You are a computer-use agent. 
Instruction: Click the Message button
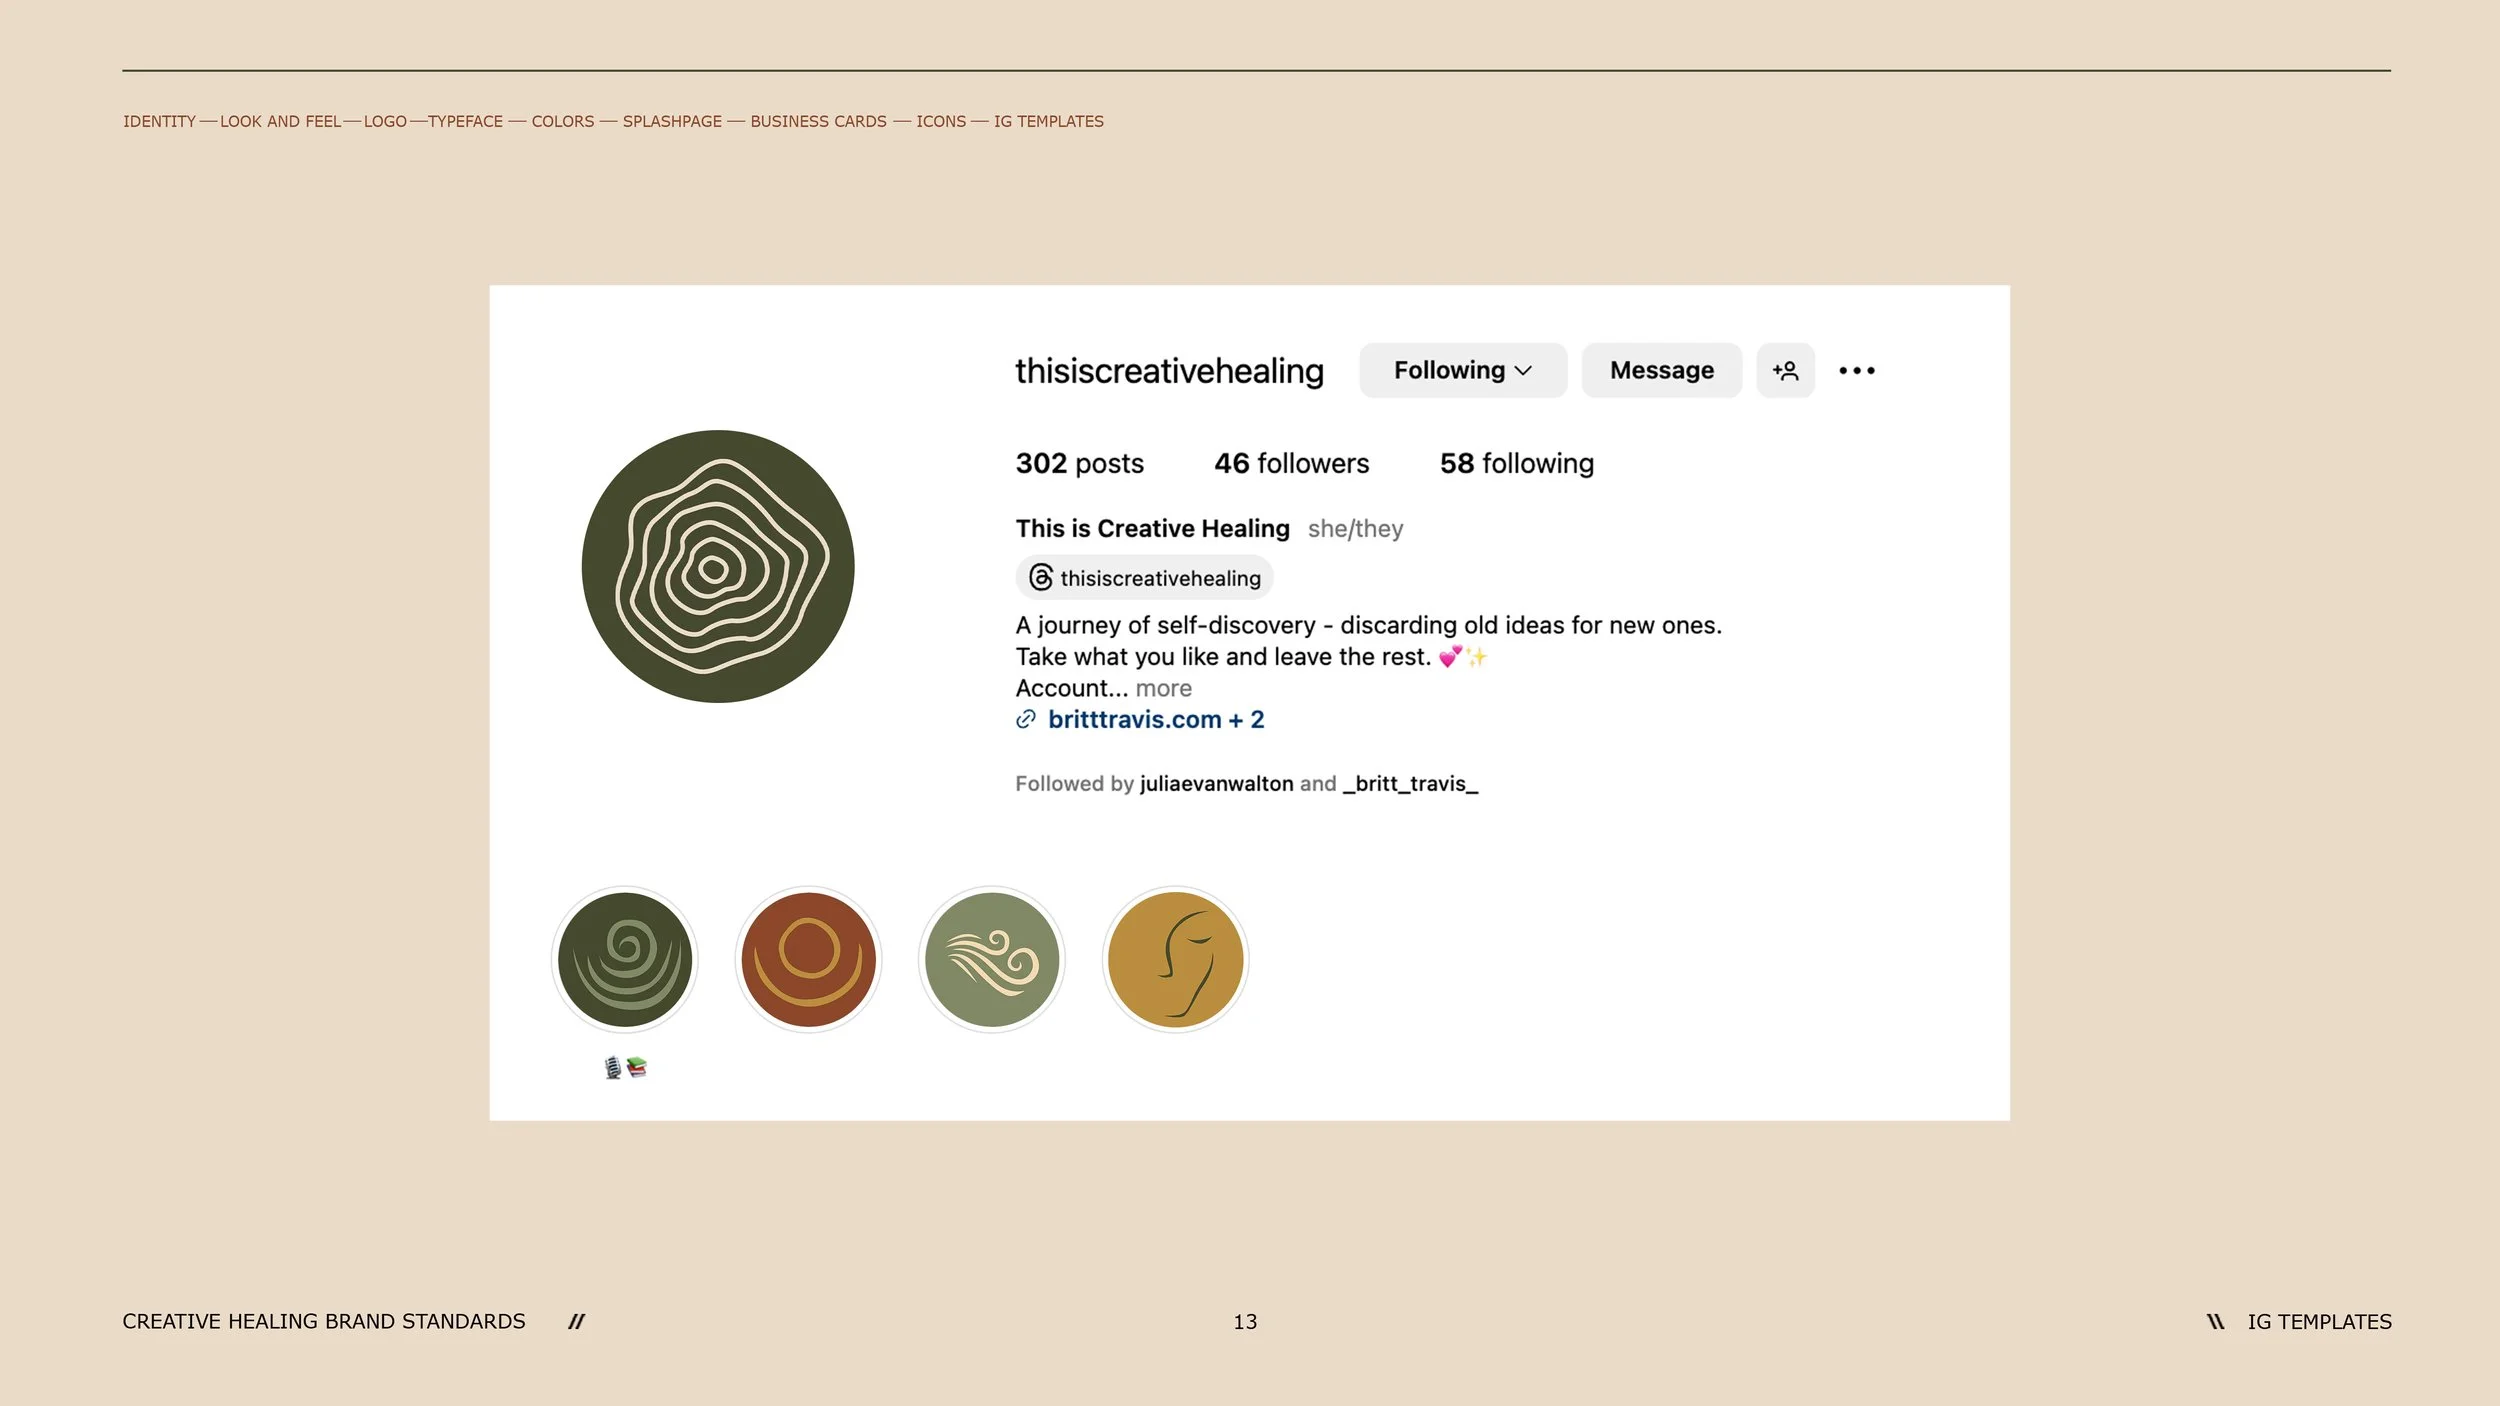pos(1661,370)
